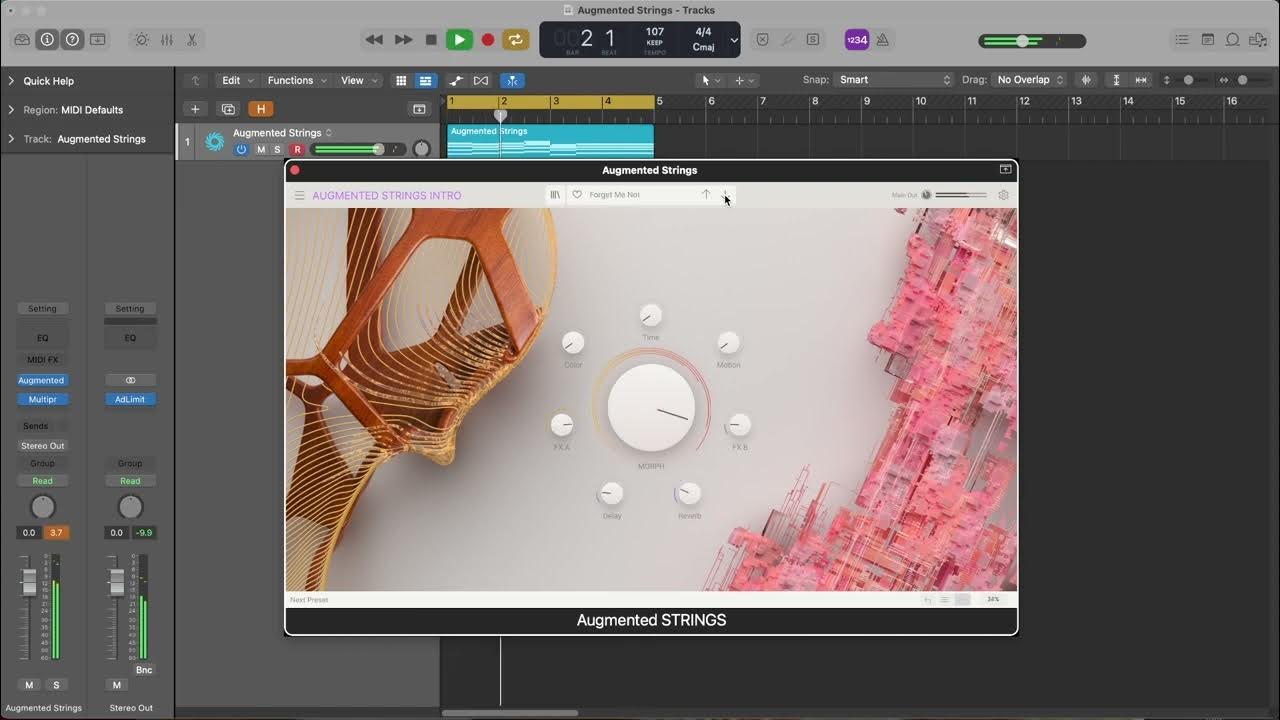The height and width of the screenshot is (720, 1280).
Task: Adjust the vertical zoom slider
Action: click(1190, 80)
